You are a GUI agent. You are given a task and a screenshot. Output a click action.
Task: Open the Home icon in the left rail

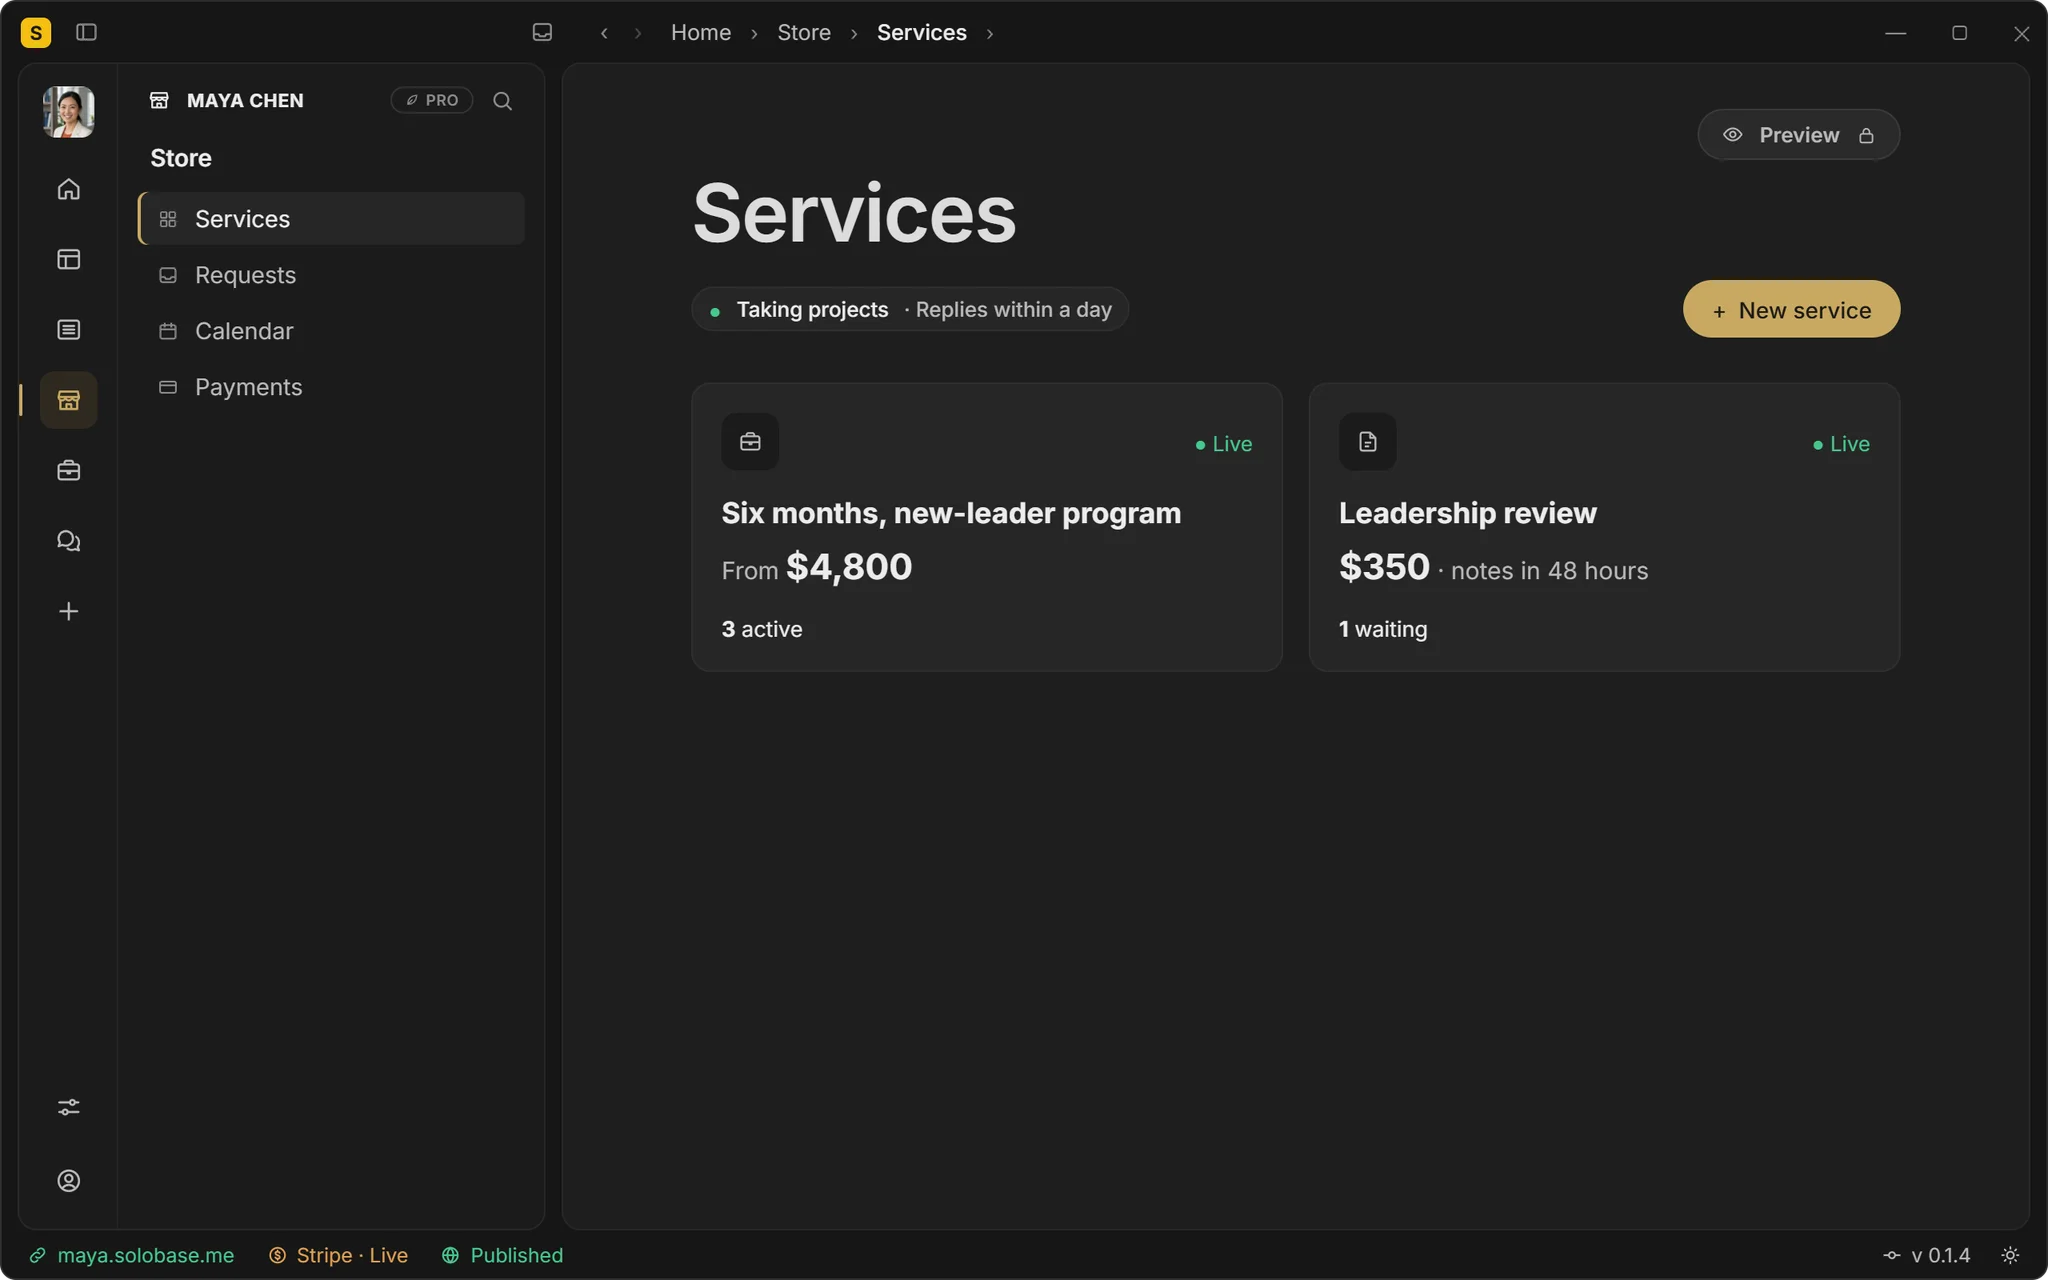click(68, 189)
